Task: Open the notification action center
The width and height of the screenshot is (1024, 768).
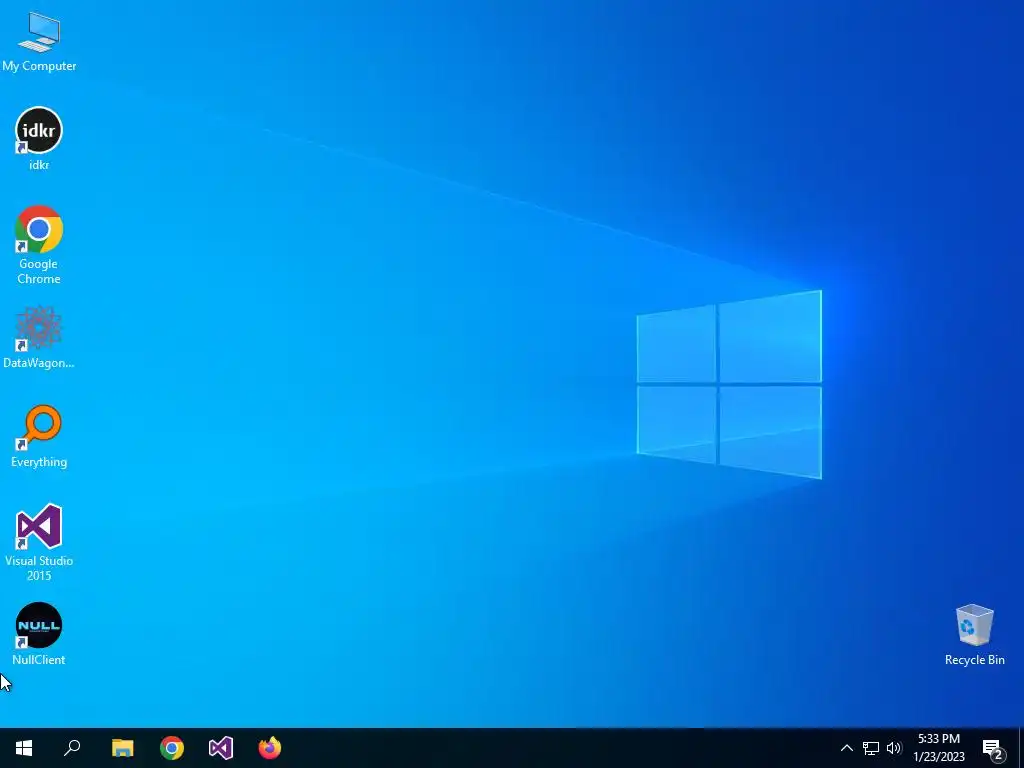Action: click(x=993, y=749)
